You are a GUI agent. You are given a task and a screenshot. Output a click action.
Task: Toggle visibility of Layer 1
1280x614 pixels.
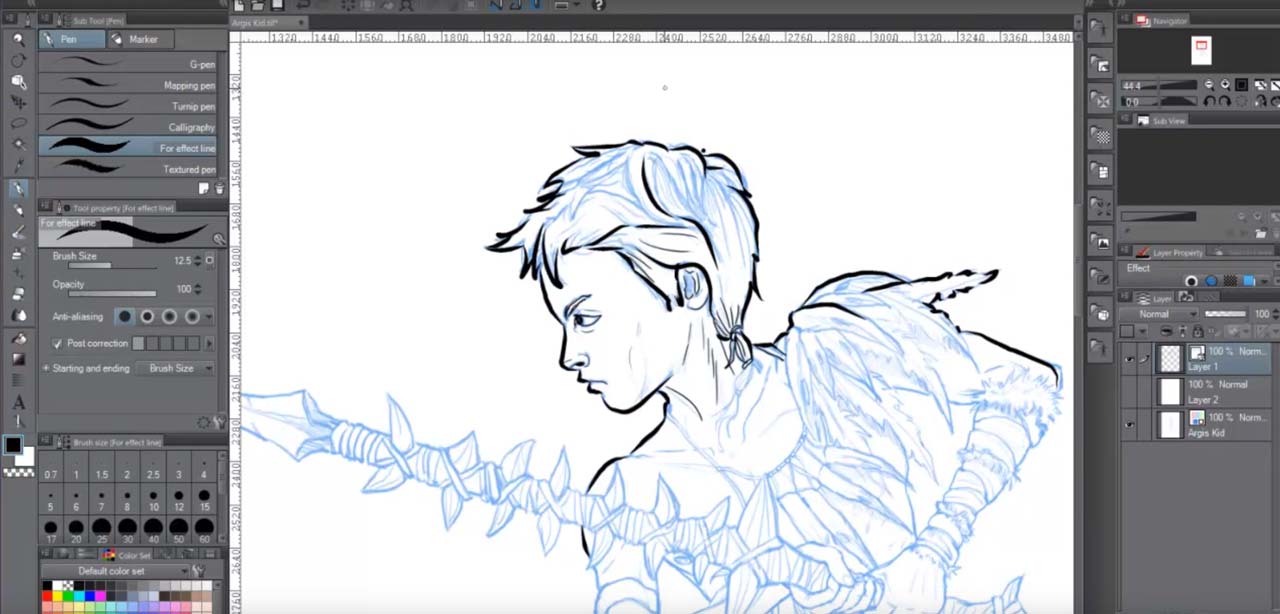click(x=1129, y=357)
